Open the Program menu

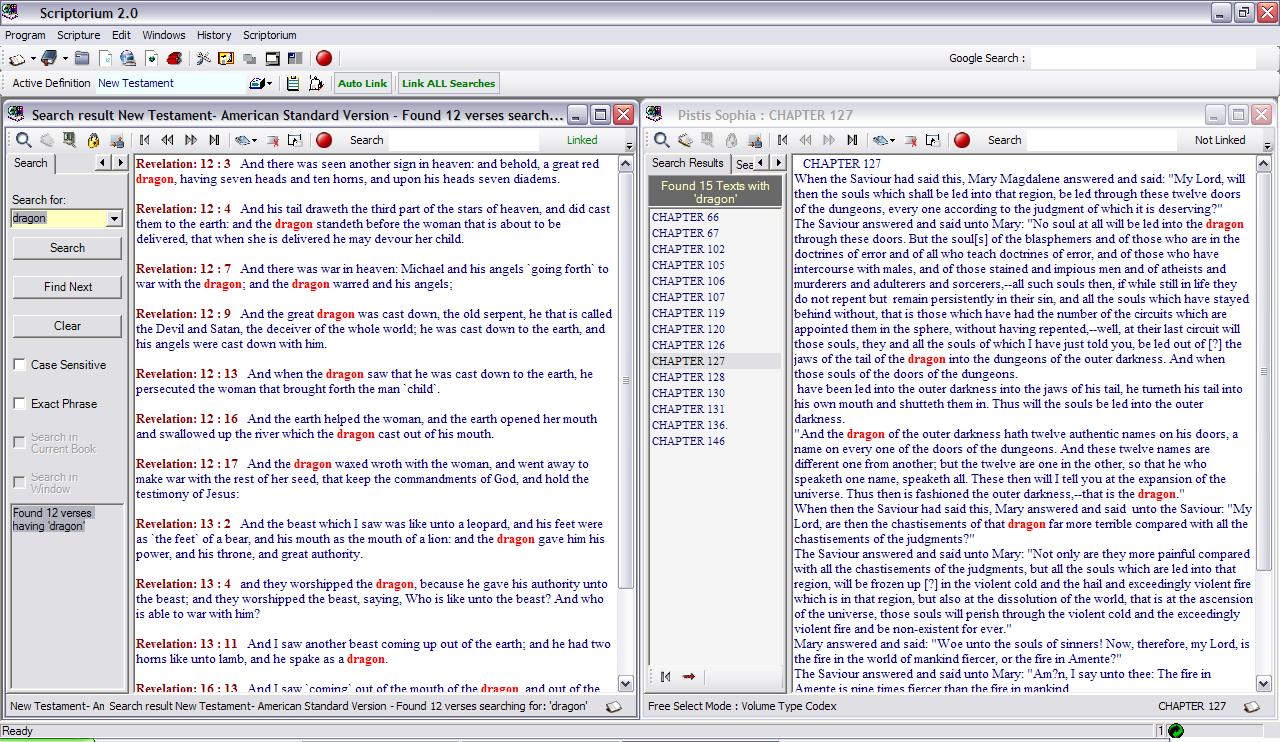pos(25,35)
